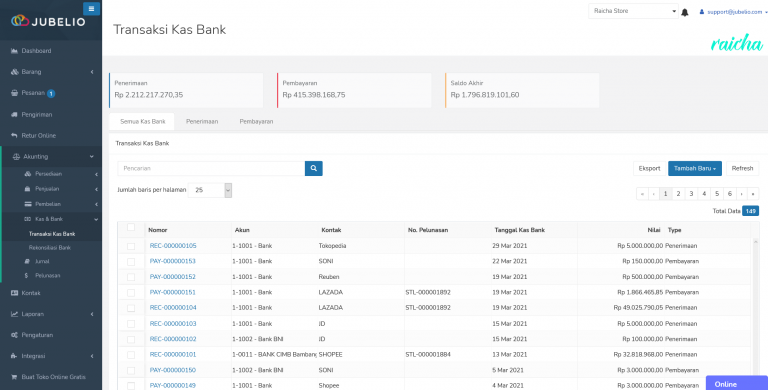Expand the Integrasi sidebar chevron
The height and width of the screenshot is (390, 768).
point(92,356)
